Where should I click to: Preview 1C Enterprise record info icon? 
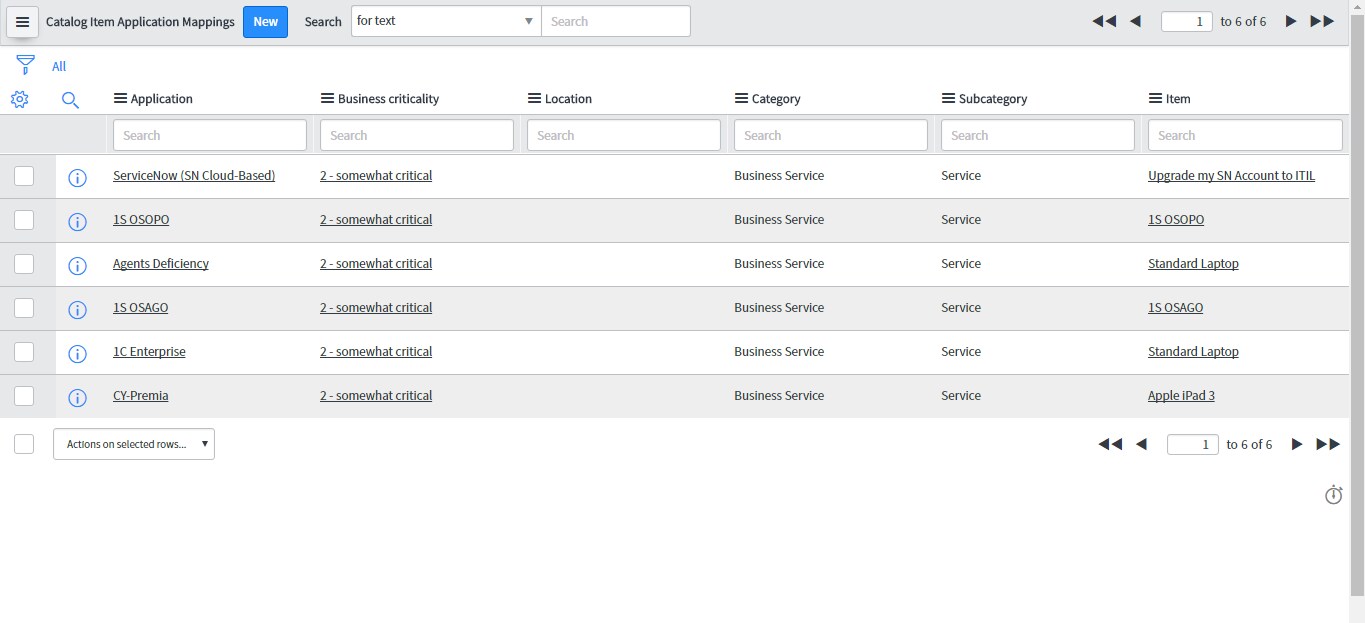click(x=77, y=353)
